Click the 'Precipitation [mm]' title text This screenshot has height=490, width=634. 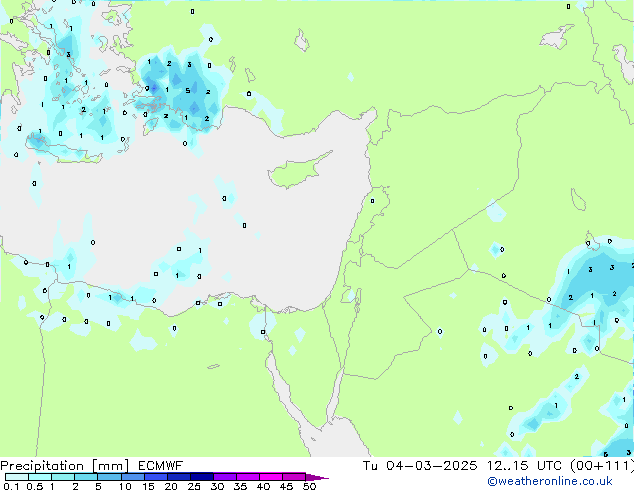(x=65, y=466)
